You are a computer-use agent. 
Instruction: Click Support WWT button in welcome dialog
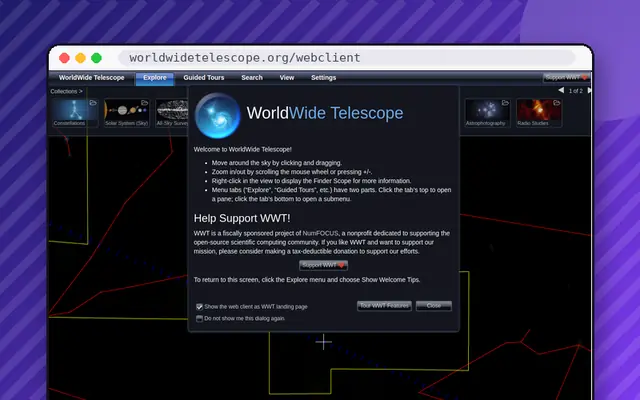(x=323, y=265)
